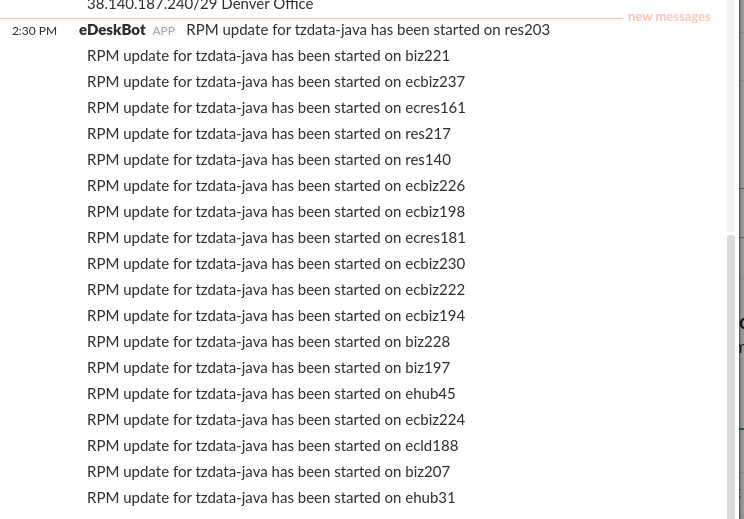Select the ecbiz198 update message
Viewport: 744px width, 519px height.
pos(275,212)
